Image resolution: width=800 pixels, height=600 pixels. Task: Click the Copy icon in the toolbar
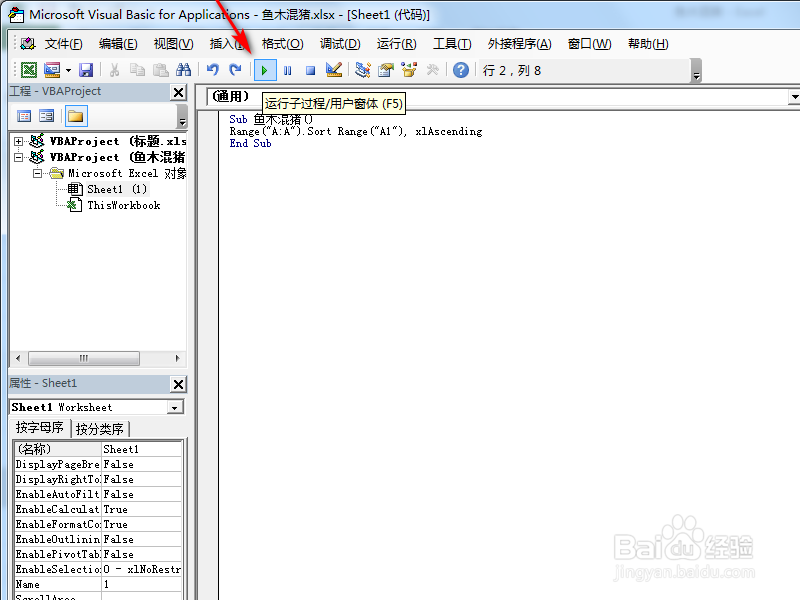click(137, 70)
